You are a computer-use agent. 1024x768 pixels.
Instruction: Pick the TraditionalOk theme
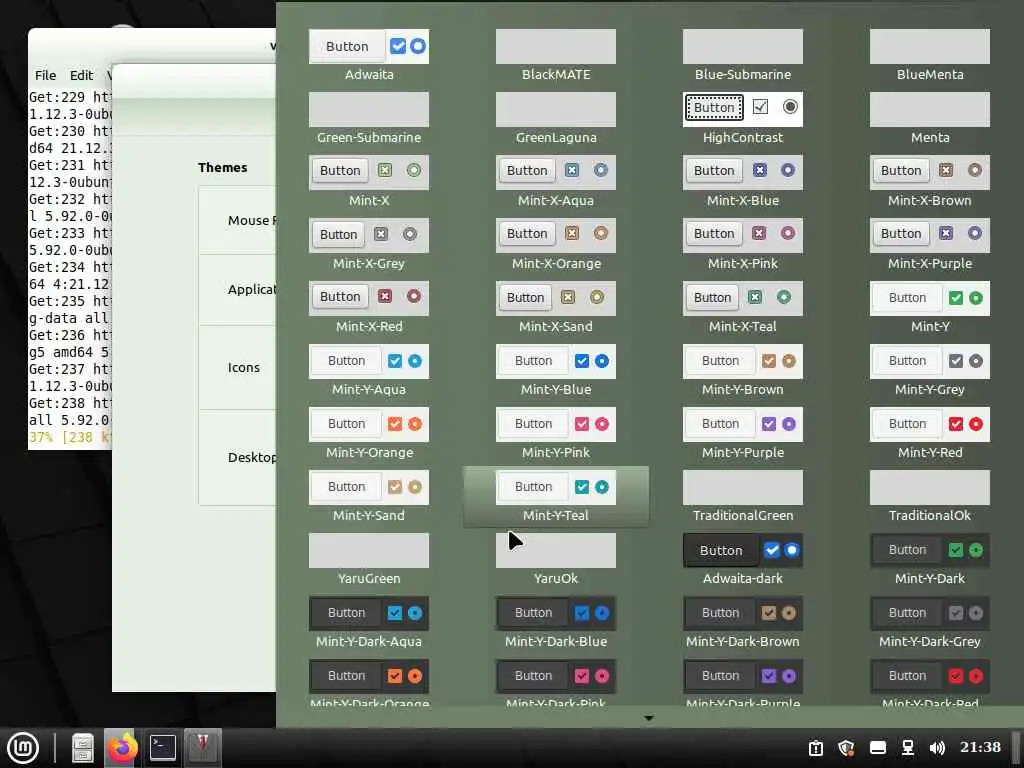point(930,496)
